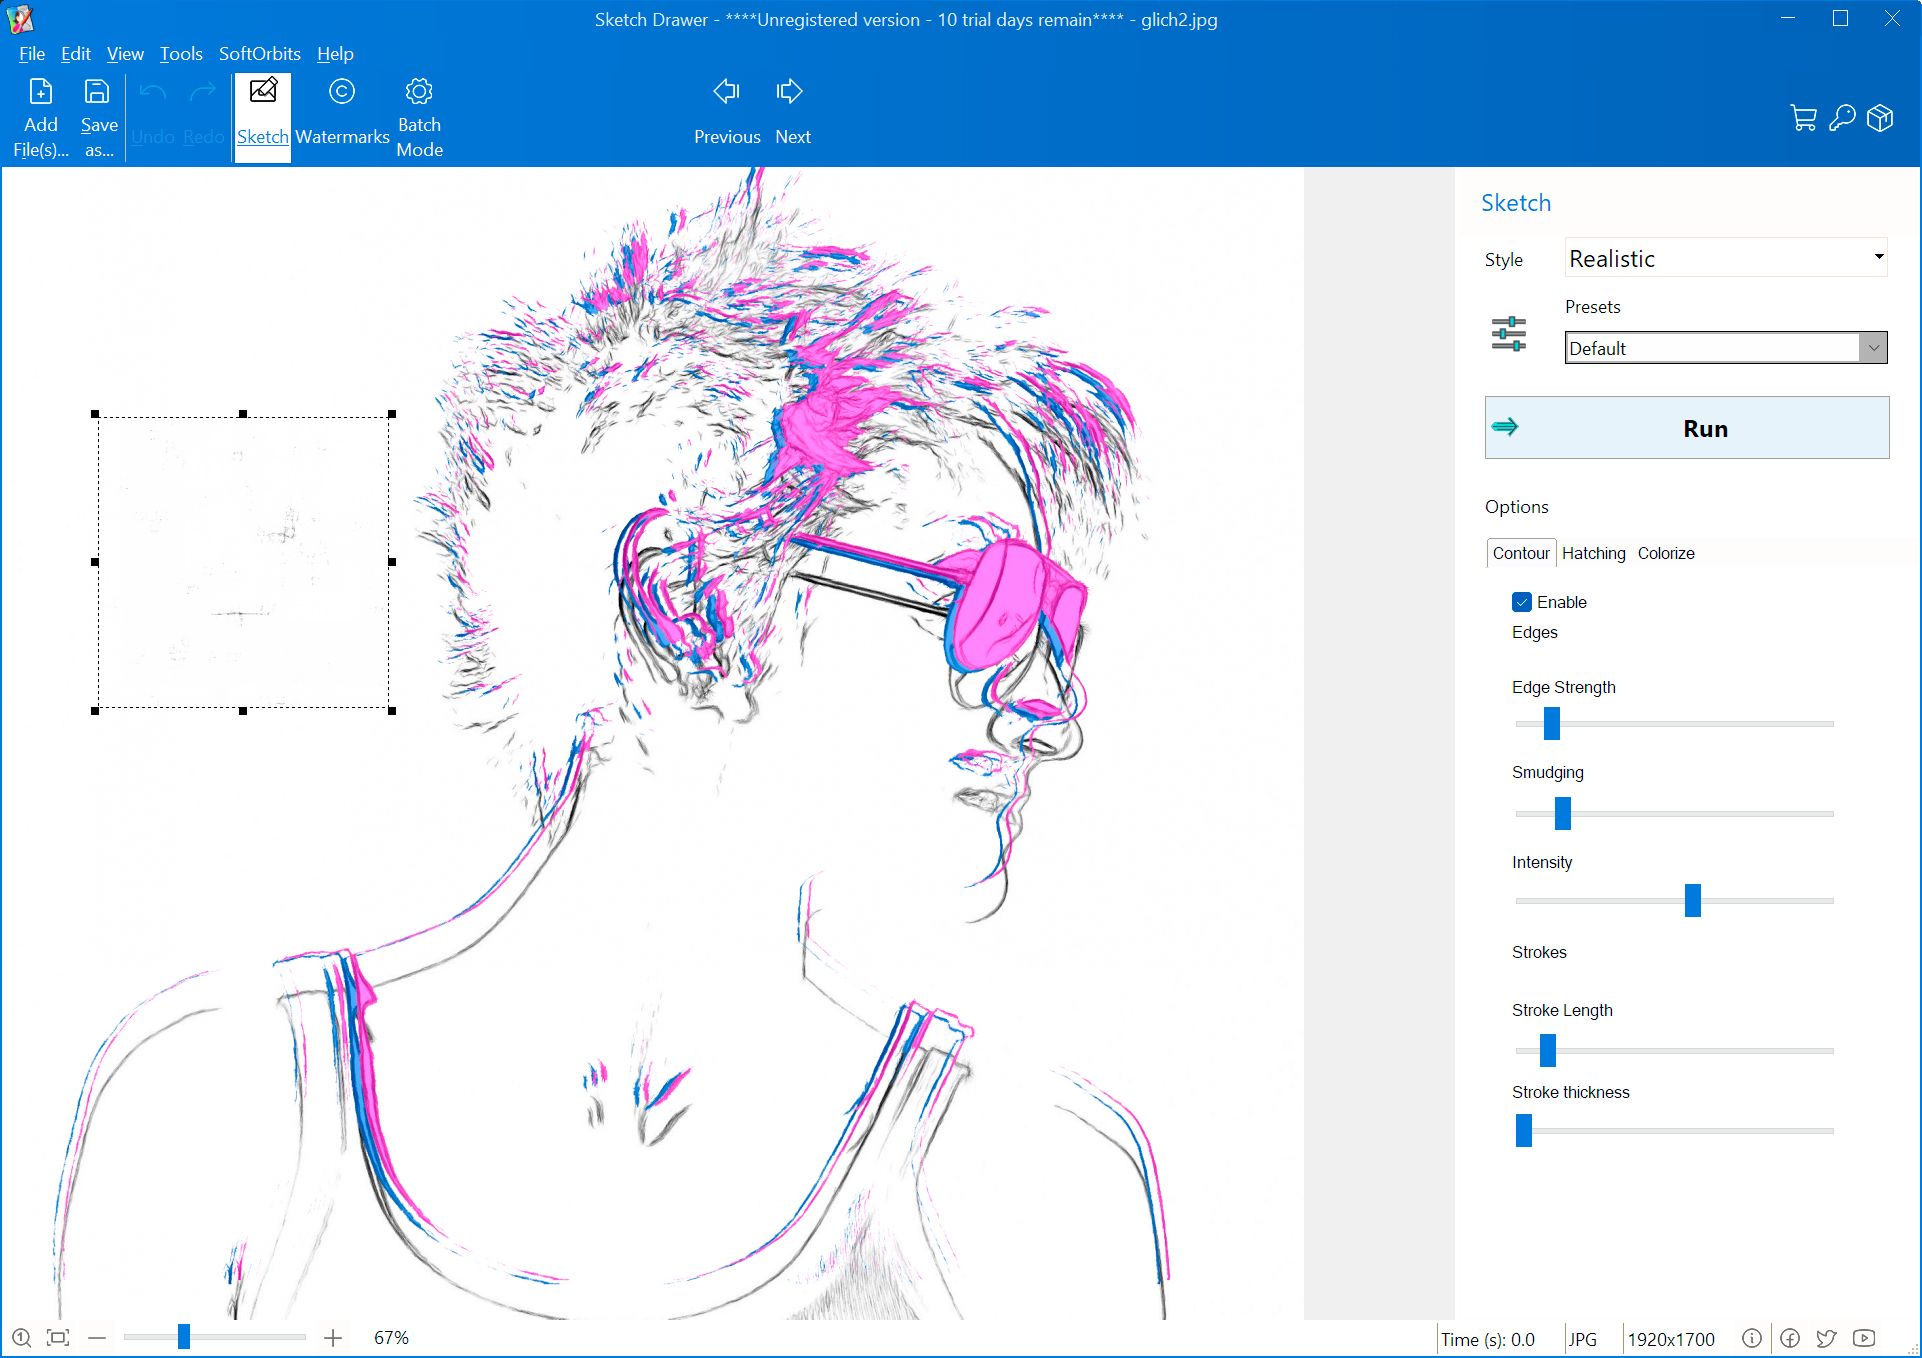1922x1358 pixels.
Task: Minimize the Sketch Drawer window
Action: pos(1788,19)
